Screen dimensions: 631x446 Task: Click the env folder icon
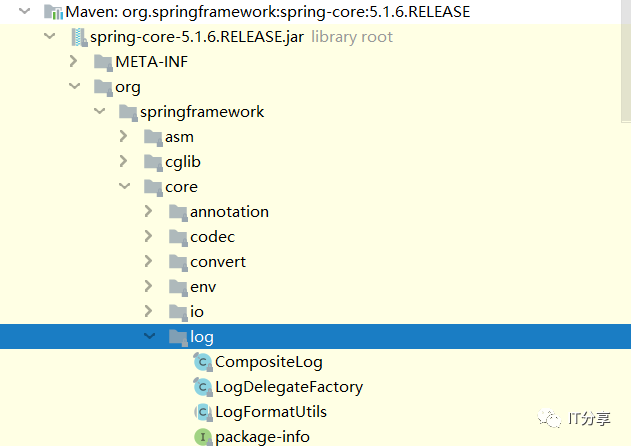(178, 287)
